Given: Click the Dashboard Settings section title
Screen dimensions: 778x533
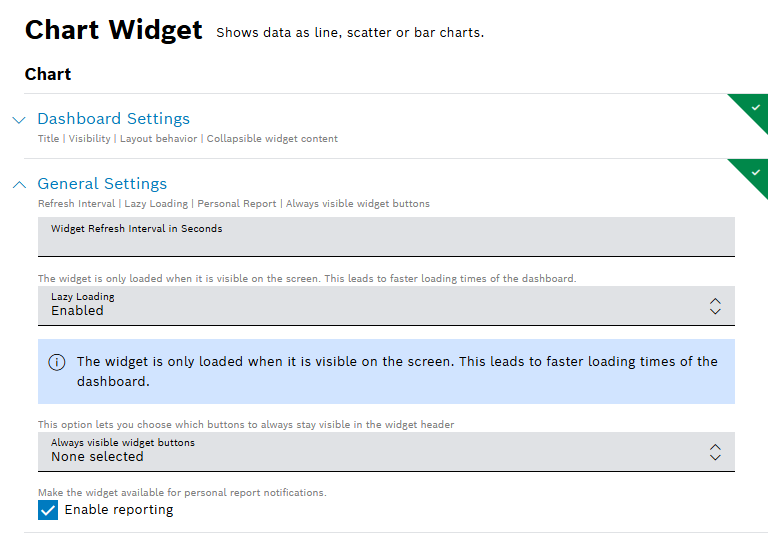Looking at the screenshot, I should tap(113, 119).
